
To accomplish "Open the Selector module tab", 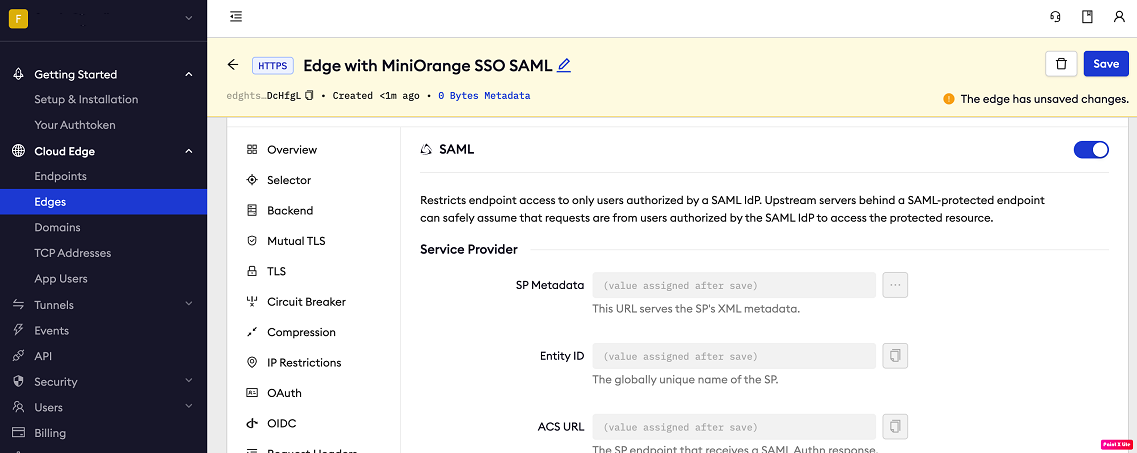I will (279, 180).
